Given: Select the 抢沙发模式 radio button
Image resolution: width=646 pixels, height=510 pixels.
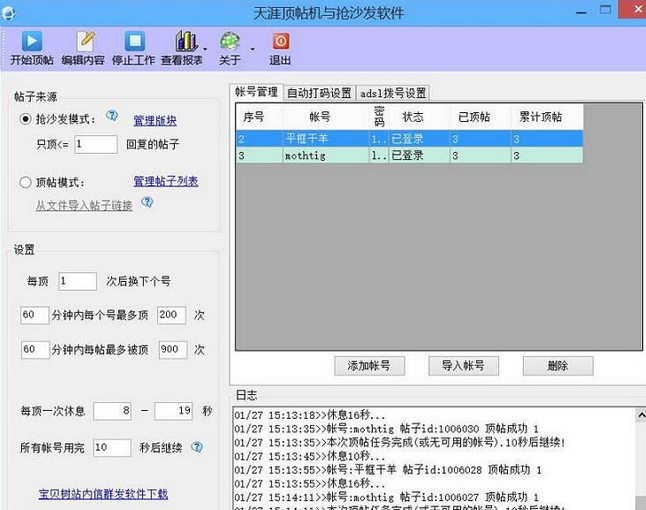Looking at the screenshot, I should (26, 119).
